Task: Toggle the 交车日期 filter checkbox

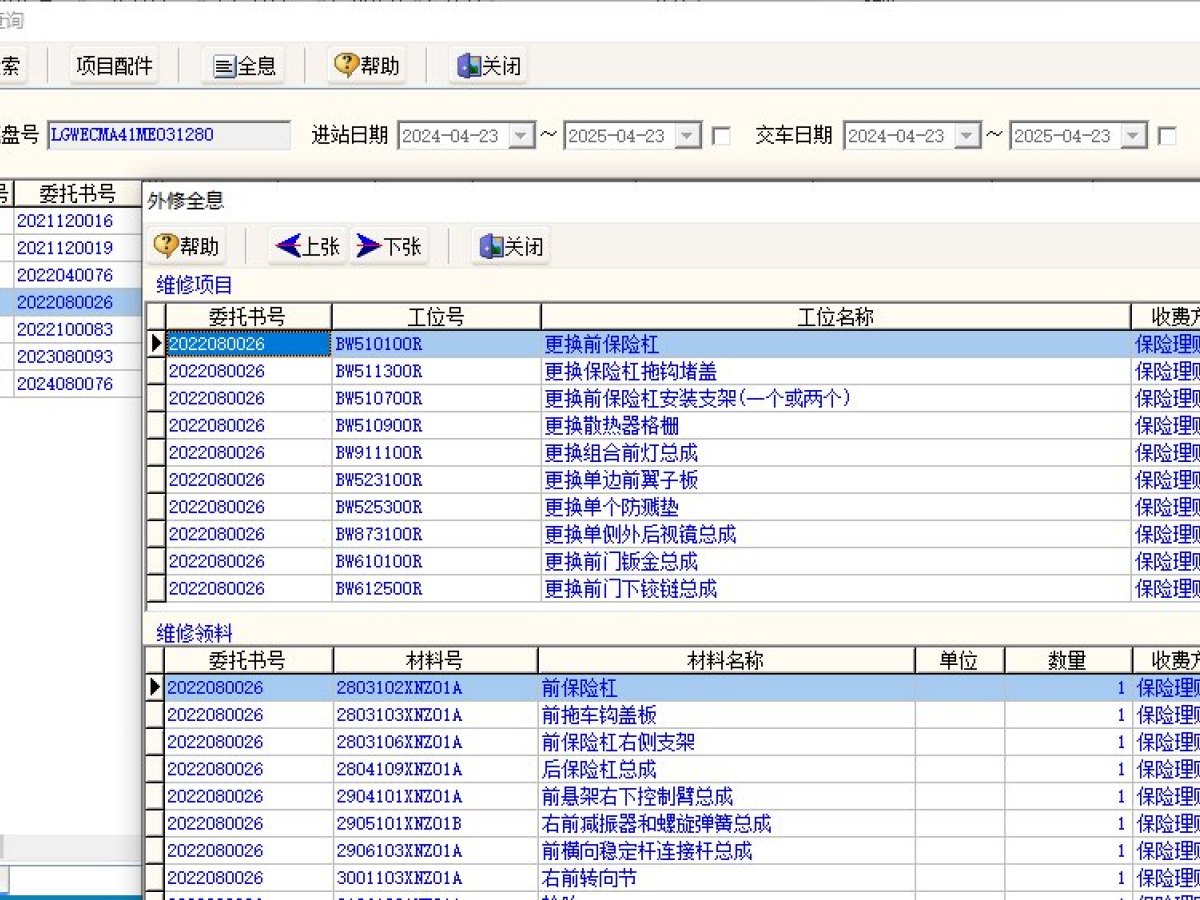Action: (x=1167, y=136)
